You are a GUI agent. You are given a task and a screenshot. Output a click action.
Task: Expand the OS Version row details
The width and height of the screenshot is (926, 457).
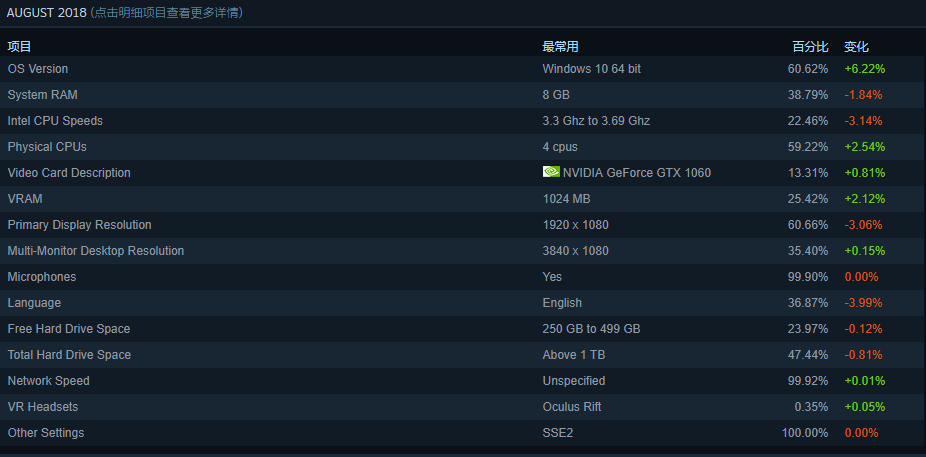38,69
